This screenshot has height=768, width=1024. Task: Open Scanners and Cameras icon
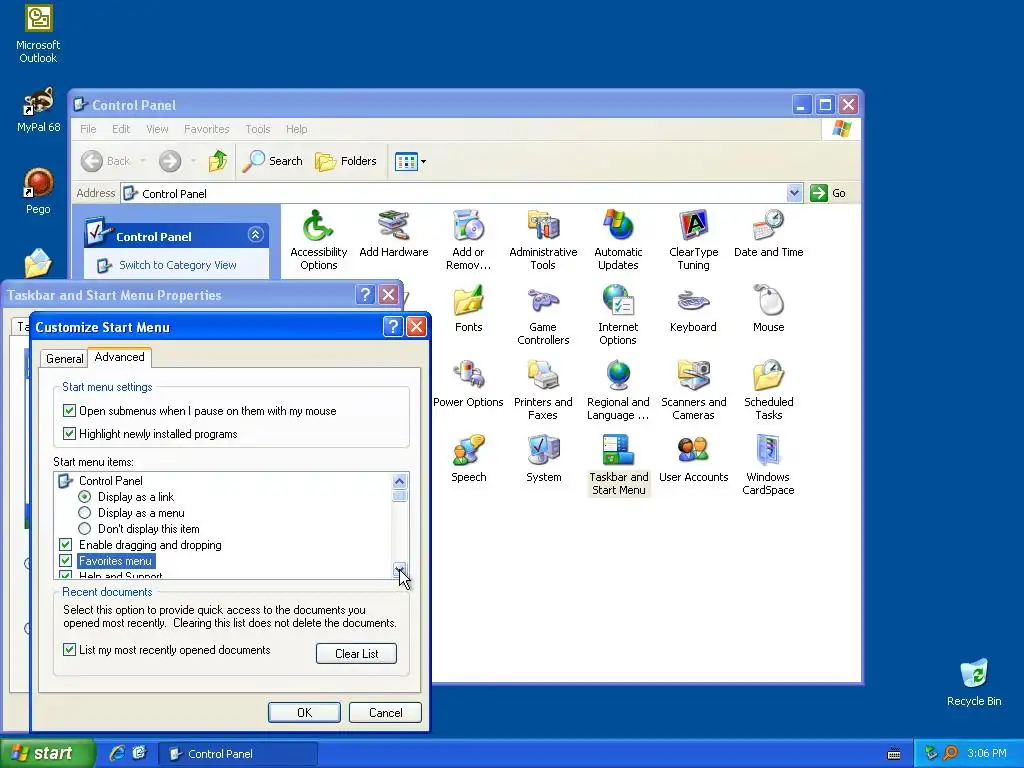point(693,389)
